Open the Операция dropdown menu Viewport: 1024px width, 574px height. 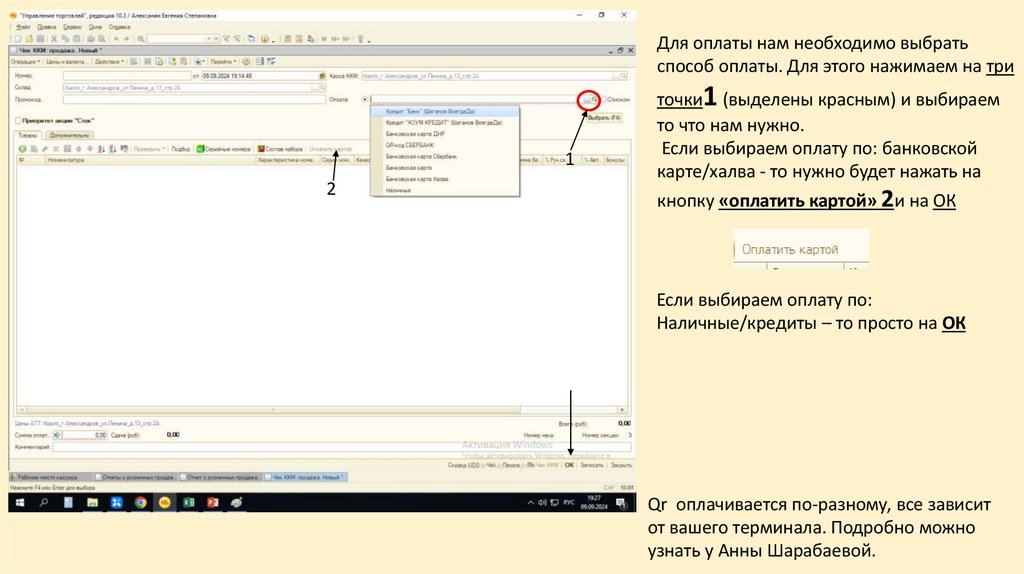[25, 62]
